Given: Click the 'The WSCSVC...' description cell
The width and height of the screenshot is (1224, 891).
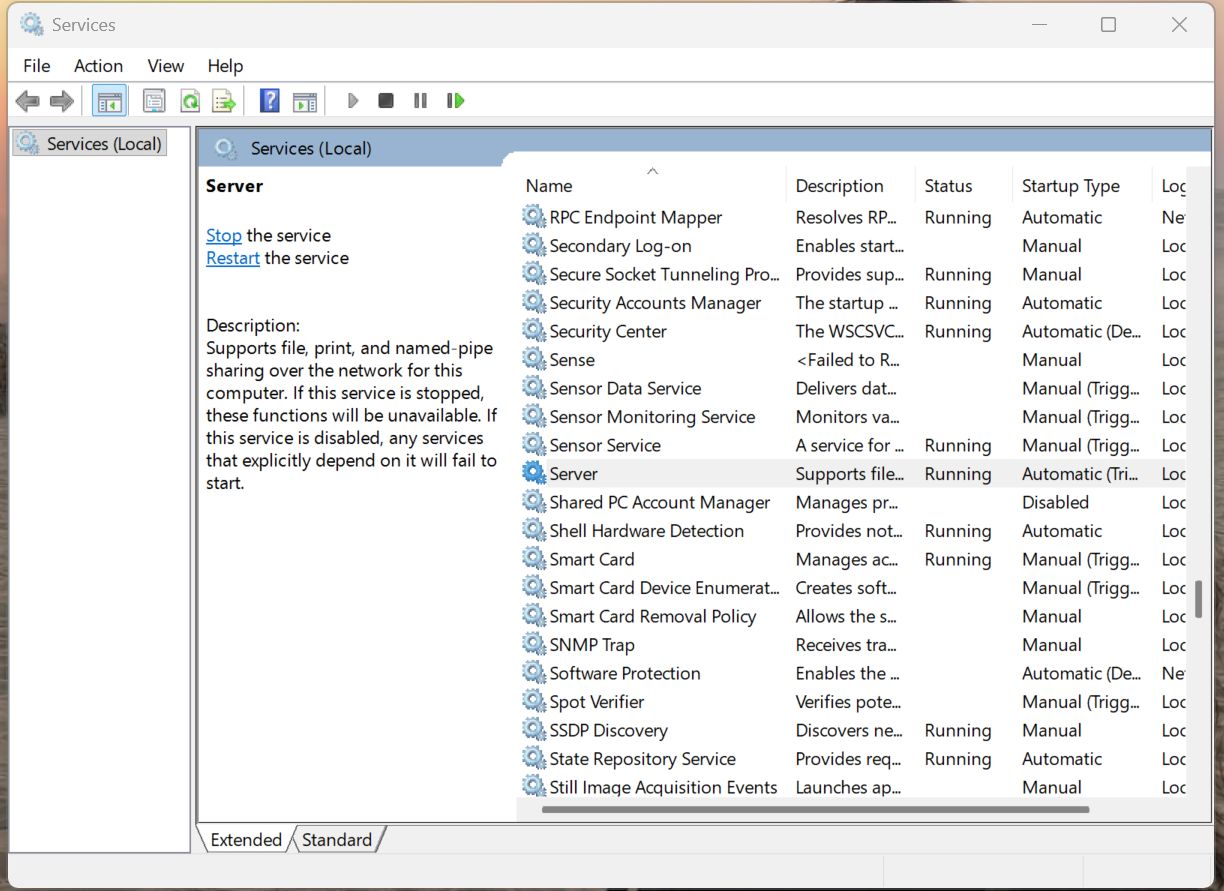Looking at the screenshot, I should [850, 331].
